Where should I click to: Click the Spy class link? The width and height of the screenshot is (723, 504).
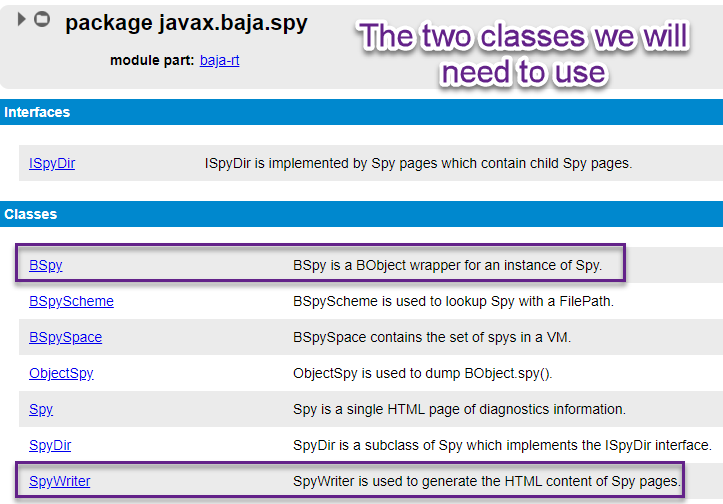(x=41, y=409)
